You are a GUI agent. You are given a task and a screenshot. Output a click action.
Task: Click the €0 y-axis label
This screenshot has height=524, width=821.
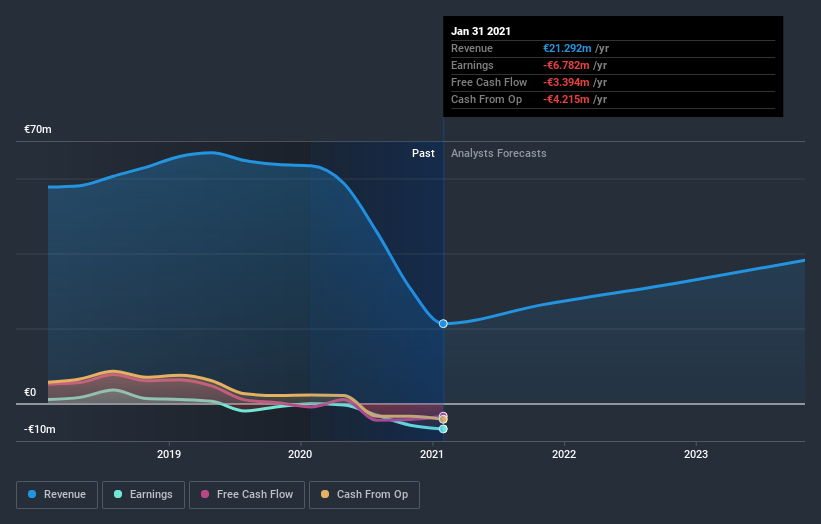(x=30, y=392)
